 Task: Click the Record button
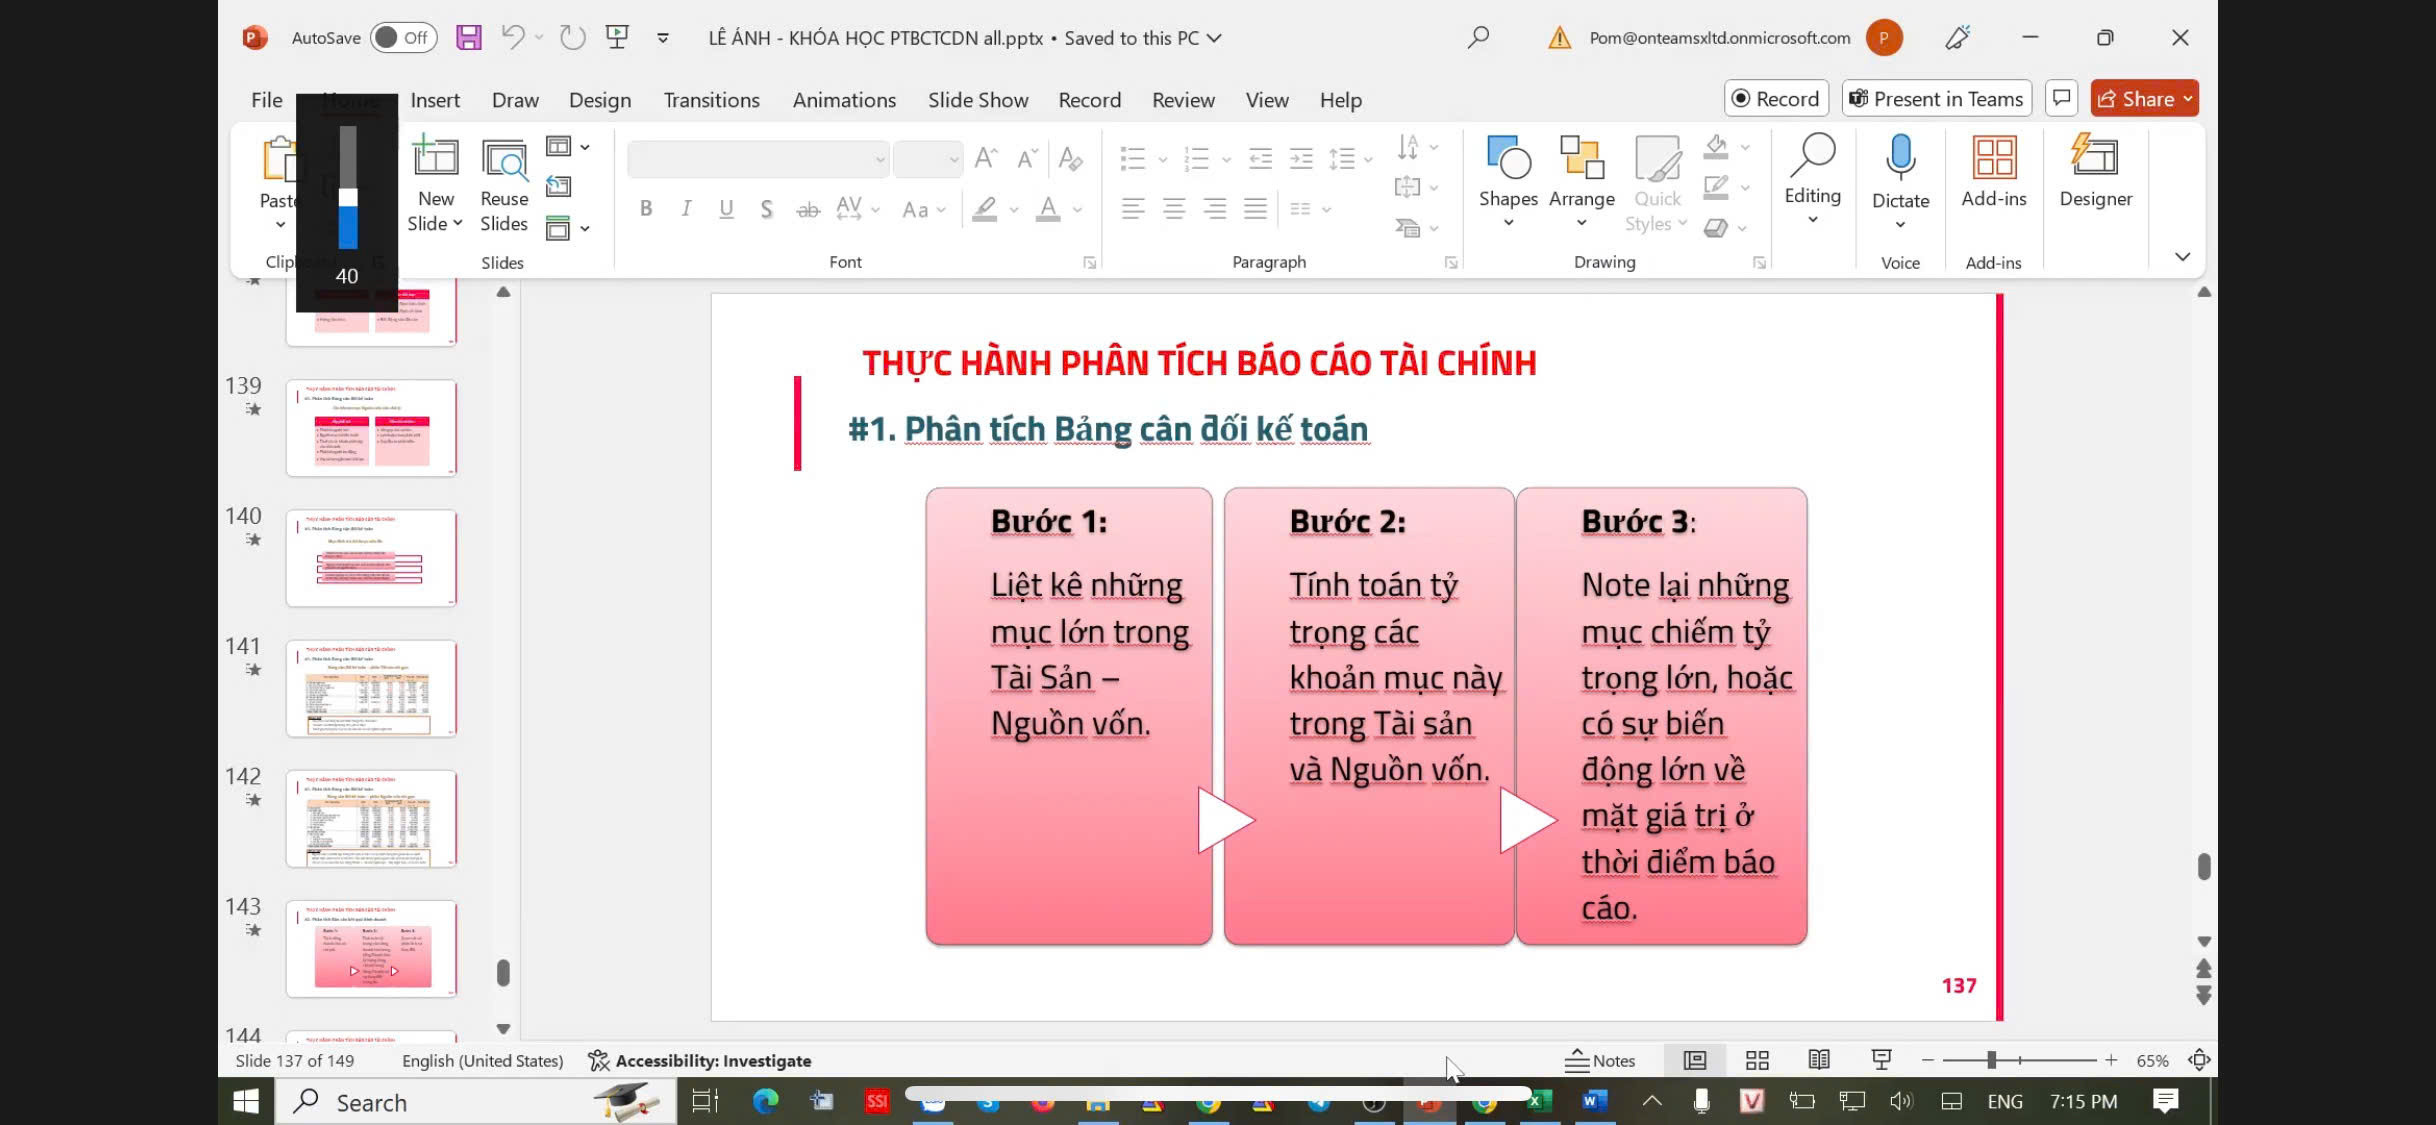pyautogui.click(x=1776, y=98)
